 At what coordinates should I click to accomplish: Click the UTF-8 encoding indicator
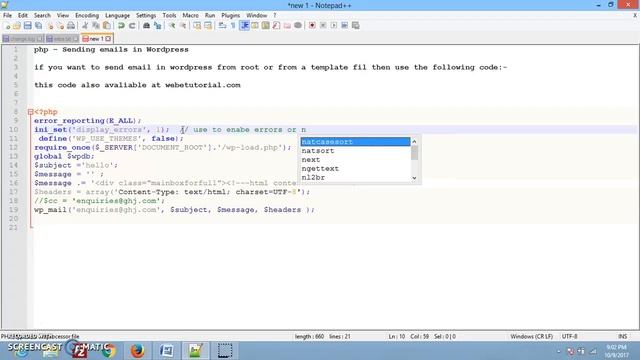pyautogui.click(x=569, y=336)
